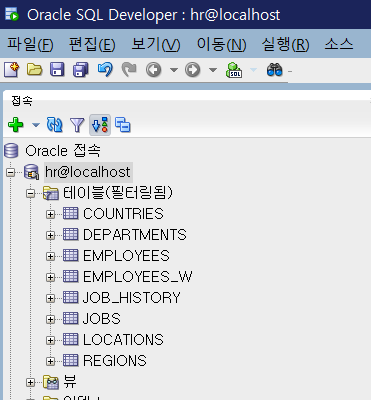The height and width of the screenshot is (400, 371).
Task: Select the JOB_HISTORY table label
Action: tap(132, 298)
